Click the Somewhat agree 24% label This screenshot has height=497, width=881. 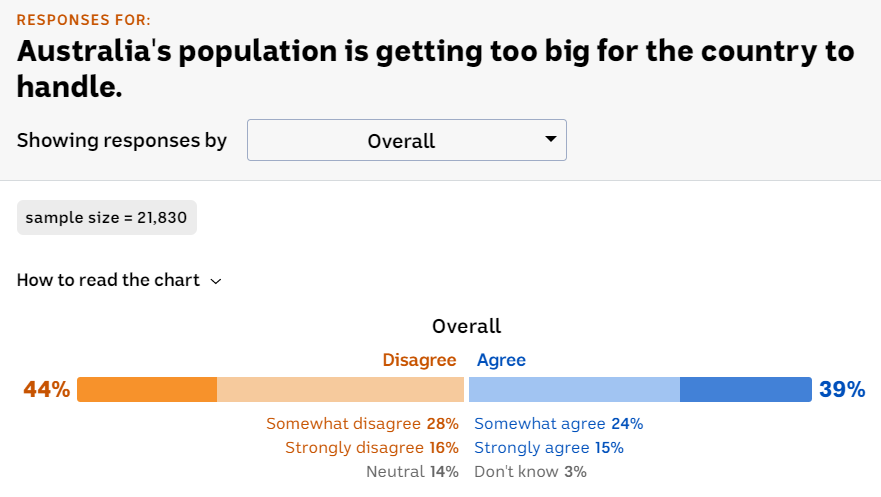pos(558,424)
